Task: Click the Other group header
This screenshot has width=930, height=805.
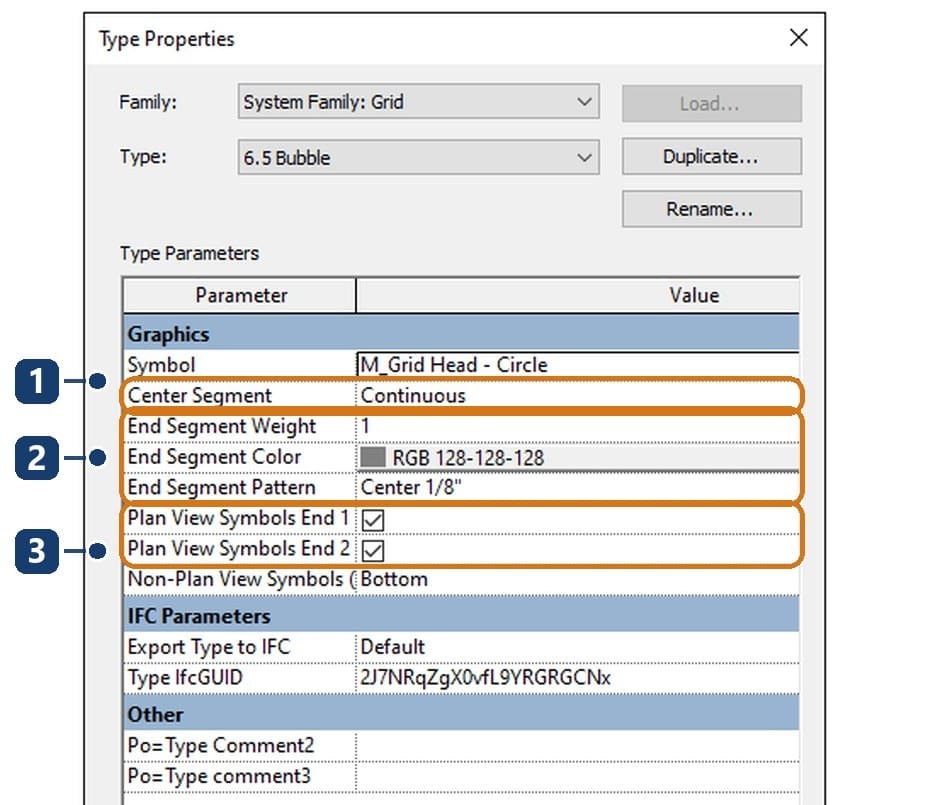Action: click(461, 714)
